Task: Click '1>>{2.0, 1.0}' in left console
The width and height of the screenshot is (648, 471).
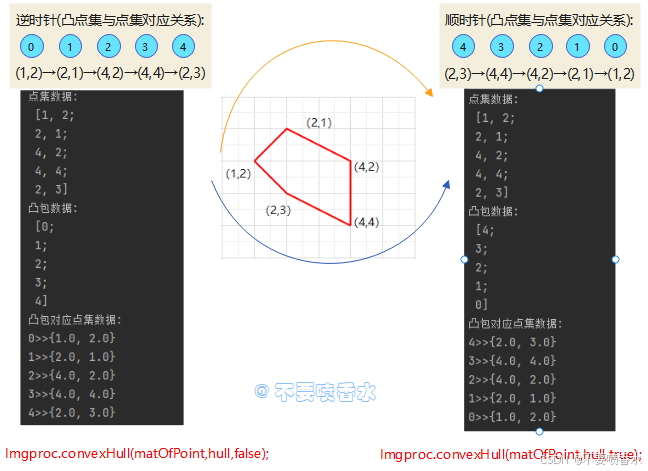Action: 71,357
